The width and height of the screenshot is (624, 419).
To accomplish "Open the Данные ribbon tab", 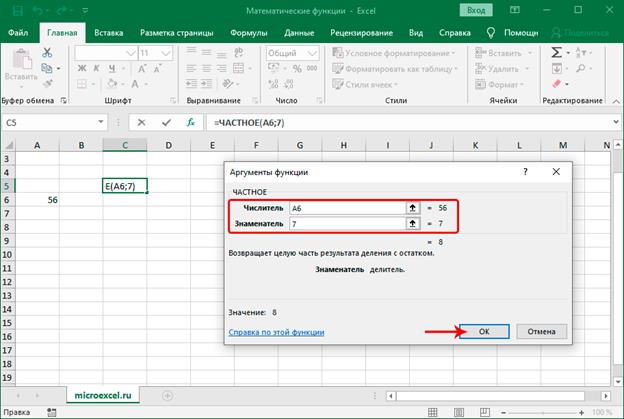I will click(x=299, y=33).
